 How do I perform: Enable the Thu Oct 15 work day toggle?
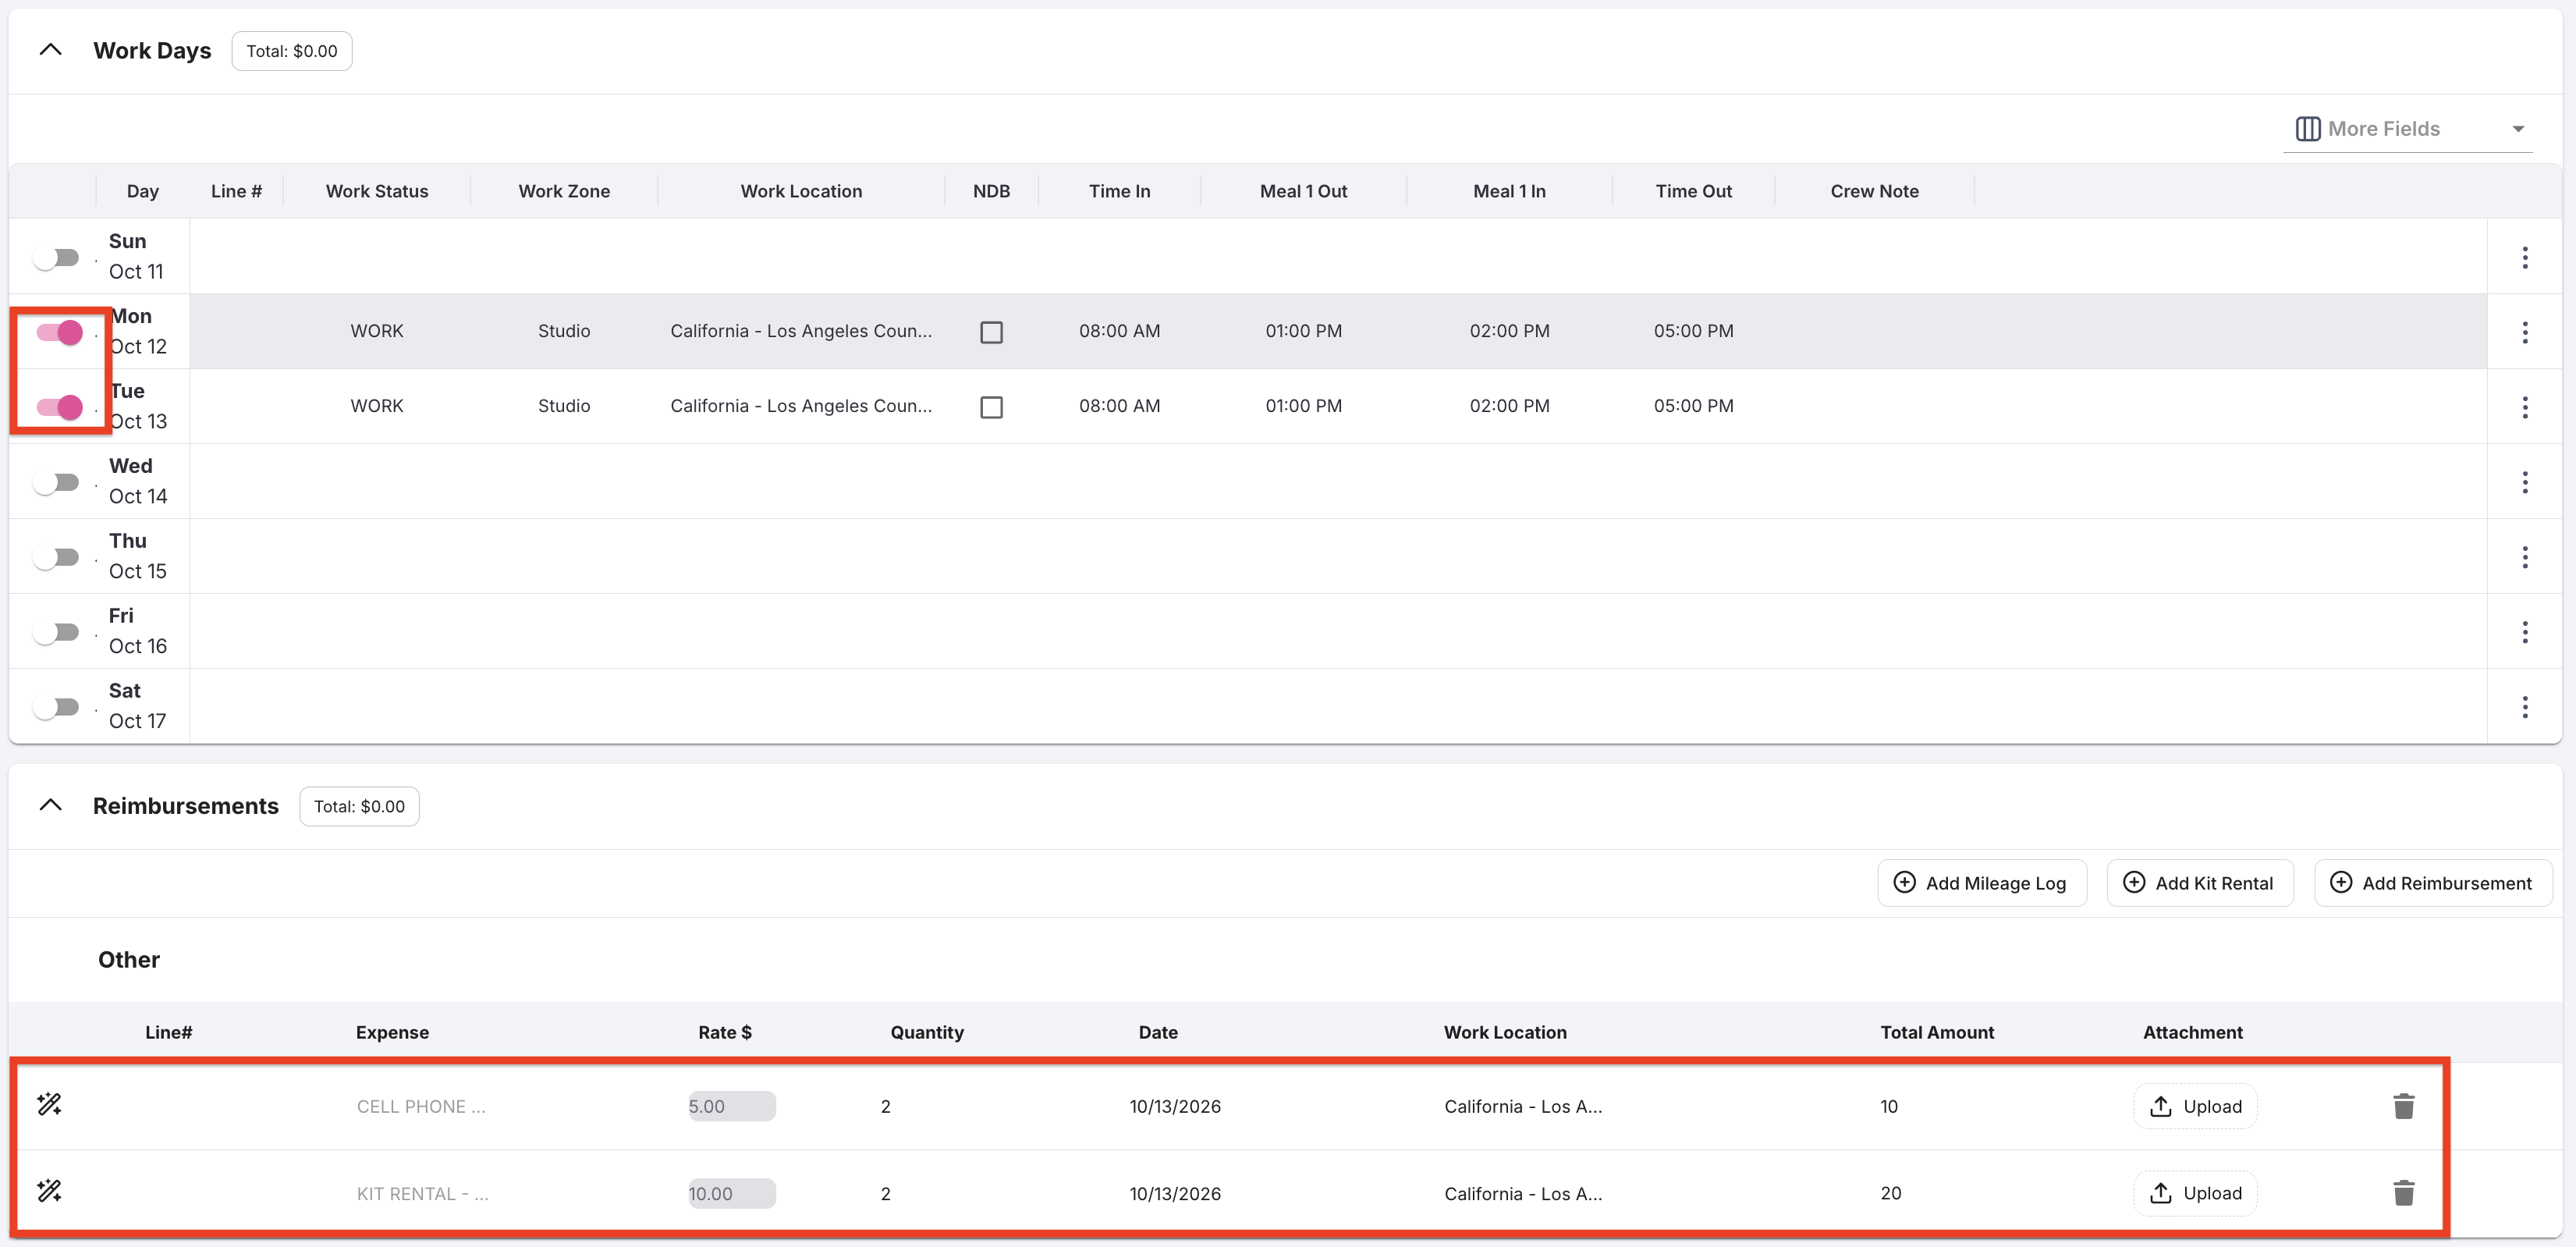tap(56, 557)
